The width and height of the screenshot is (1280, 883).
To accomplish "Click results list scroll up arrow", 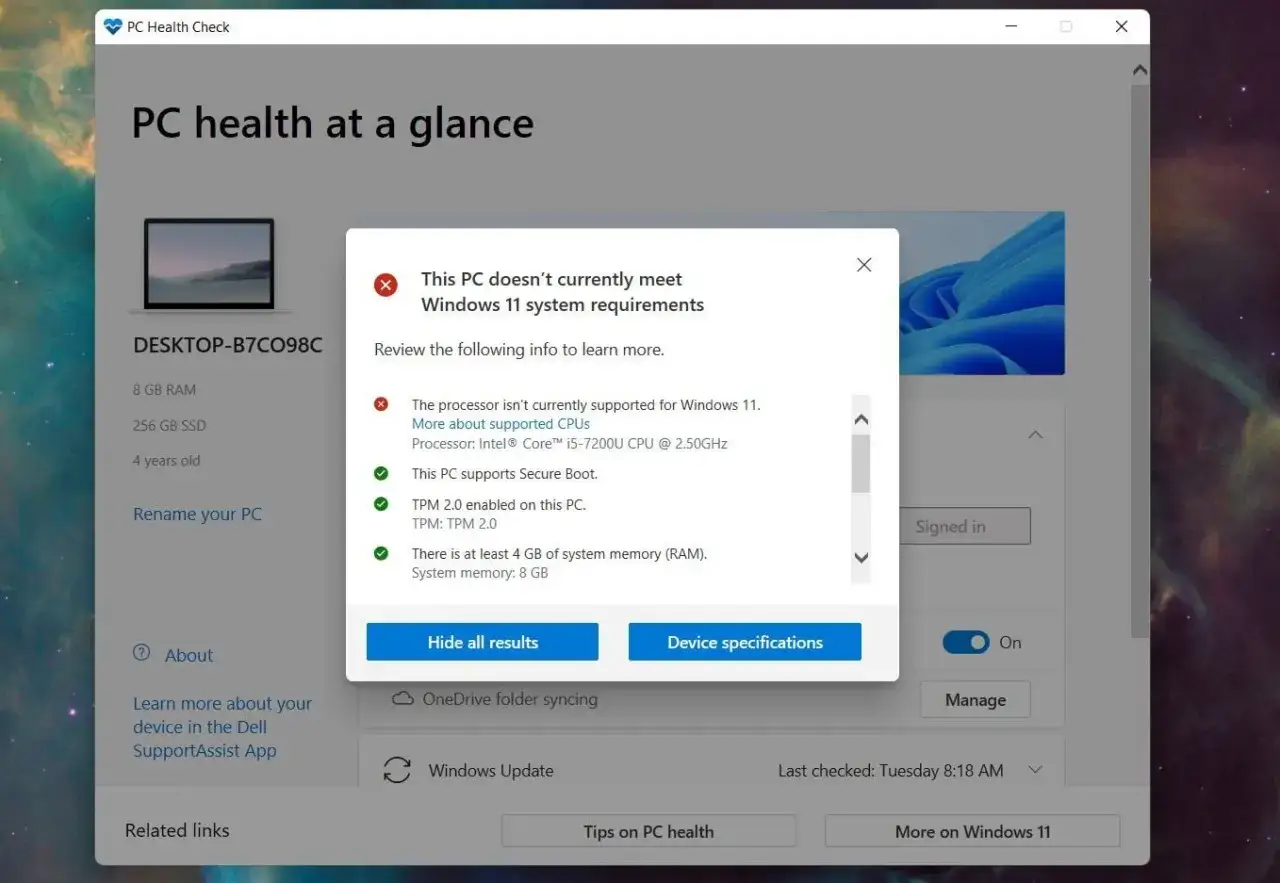I will [861, 420].
